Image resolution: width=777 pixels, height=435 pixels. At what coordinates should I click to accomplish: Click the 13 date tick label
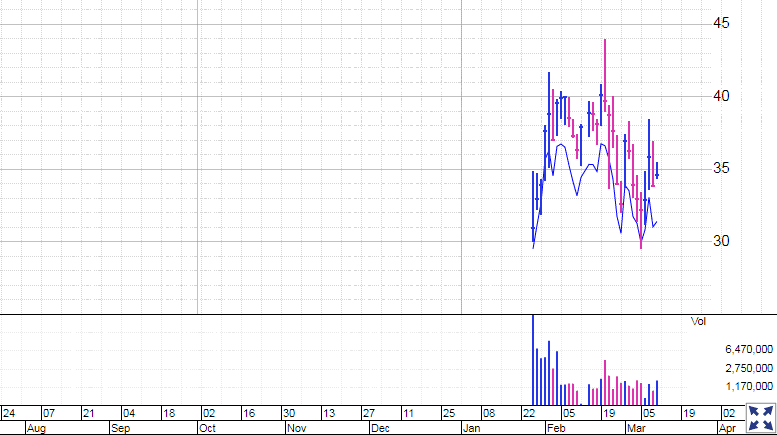[329, 413]
